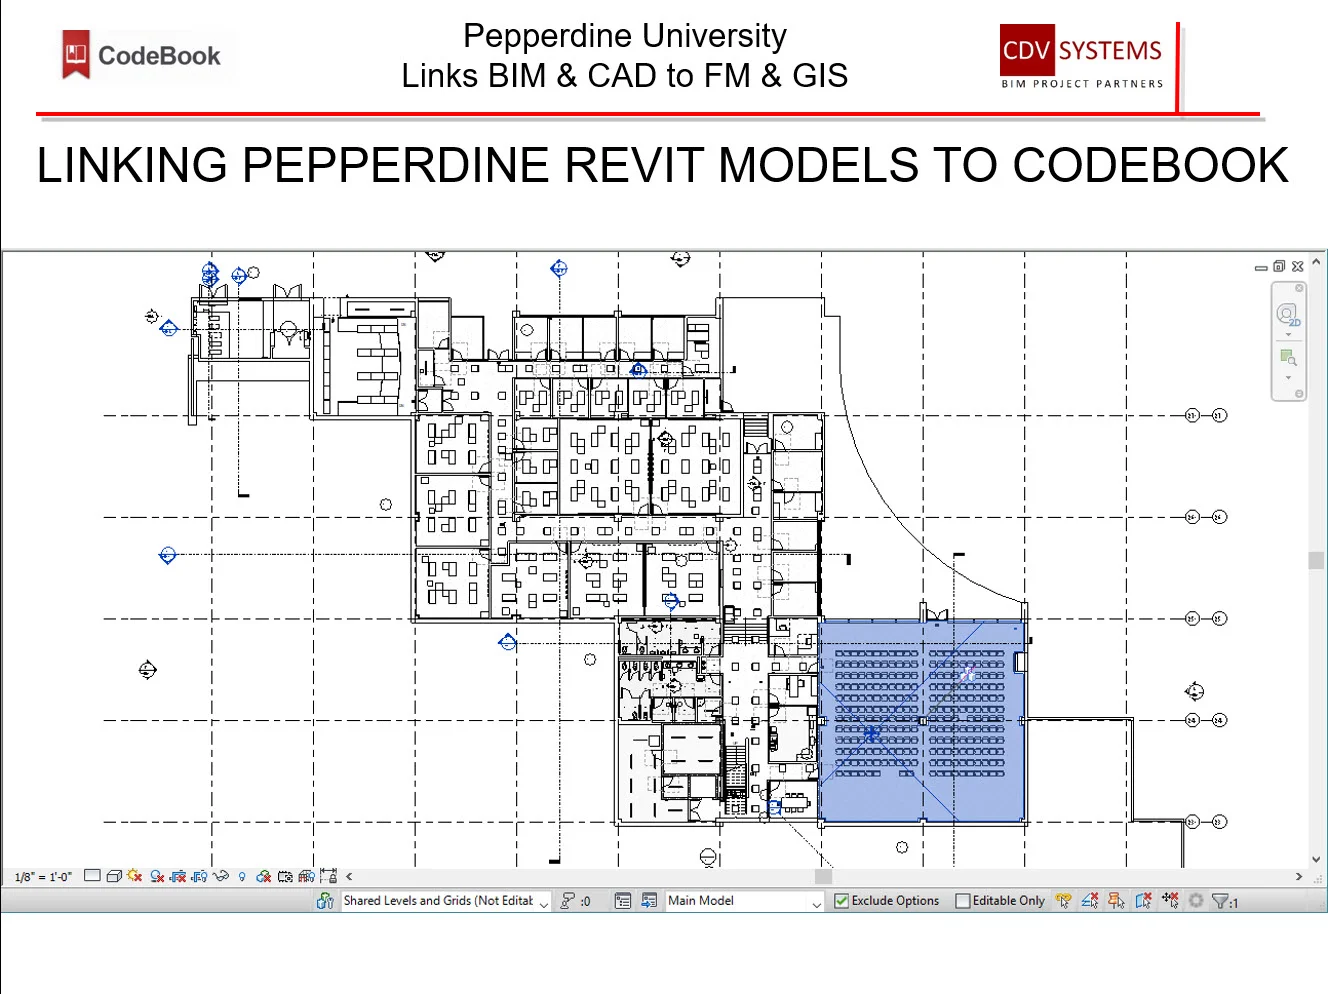Image resolution: width=1328 pixels, height=994 pixels.
Task: Toggle Shadows off icon in view control bar
Action: point(157,876)
